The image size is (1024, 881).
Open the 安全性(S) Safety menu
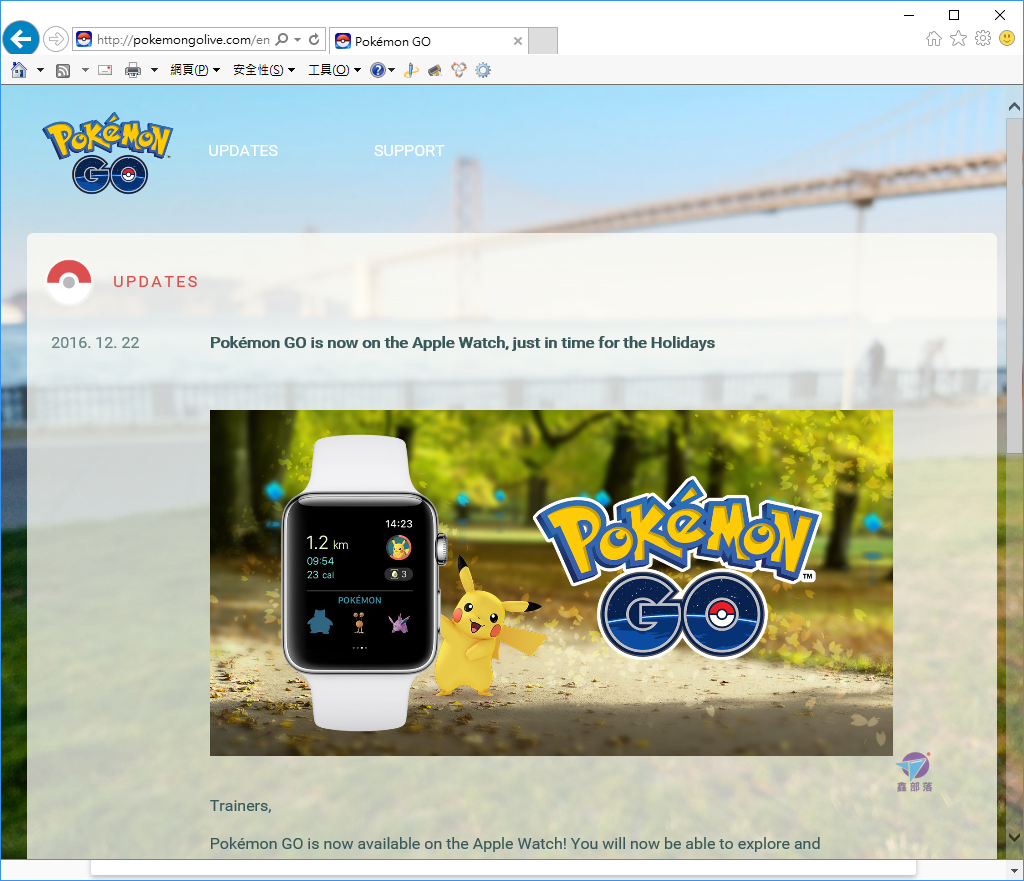[x=264, y=70]
